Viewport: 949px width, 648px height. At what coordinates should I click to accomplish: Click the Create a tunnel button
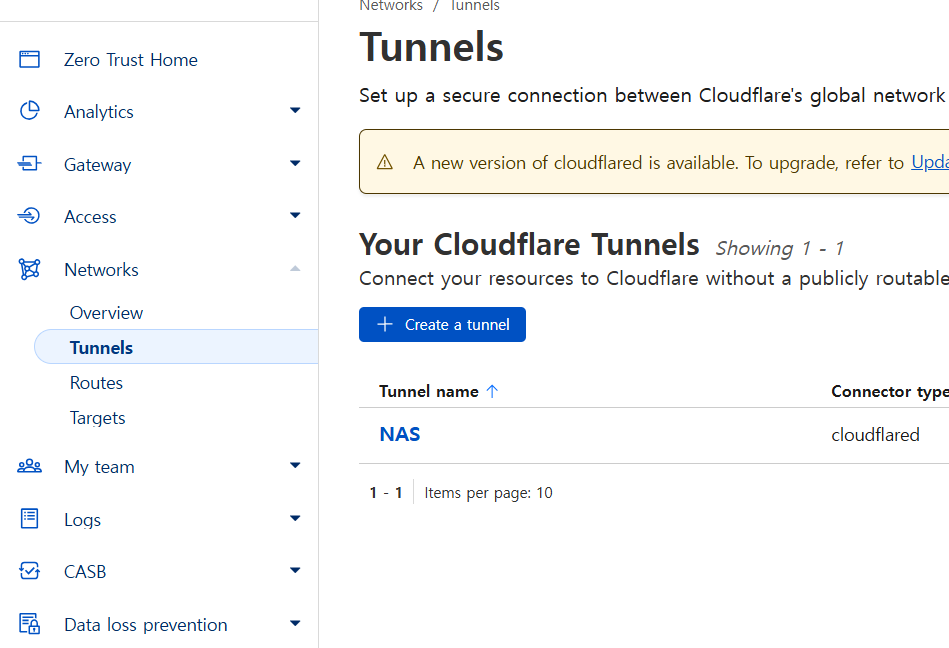coord(442,324)
